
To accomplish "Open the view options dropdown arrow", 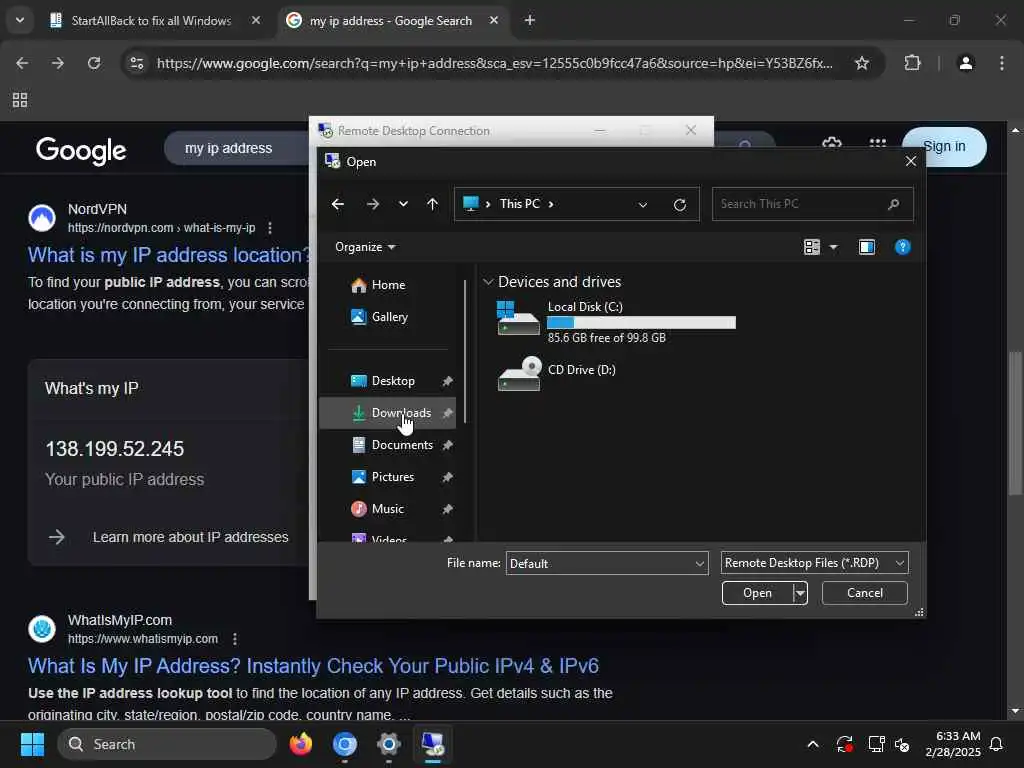I will click(x=833, y=247).
